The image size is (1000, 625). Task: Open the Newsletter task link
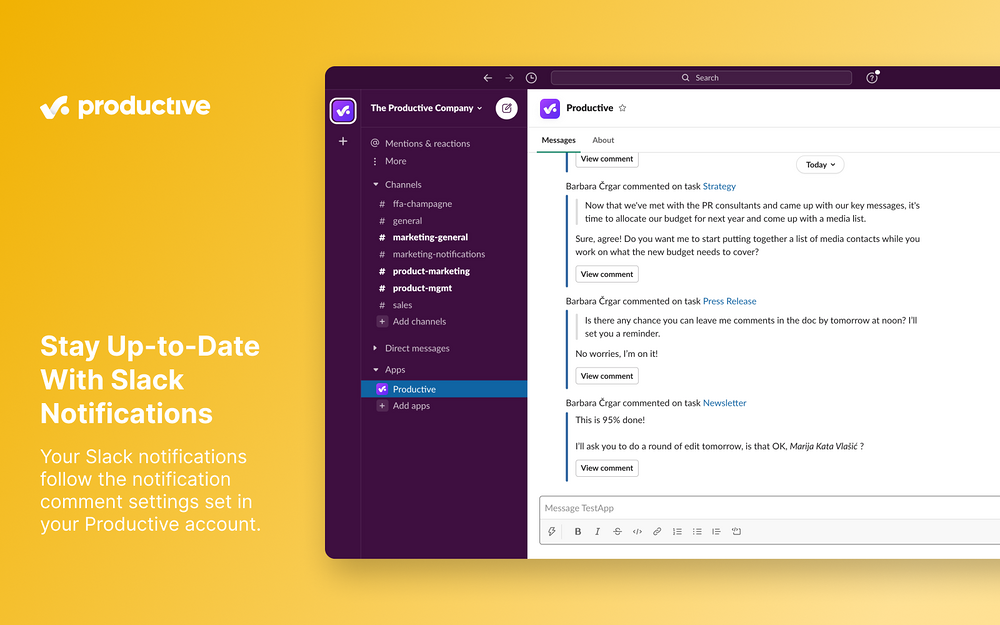click(x=724, y=403)
